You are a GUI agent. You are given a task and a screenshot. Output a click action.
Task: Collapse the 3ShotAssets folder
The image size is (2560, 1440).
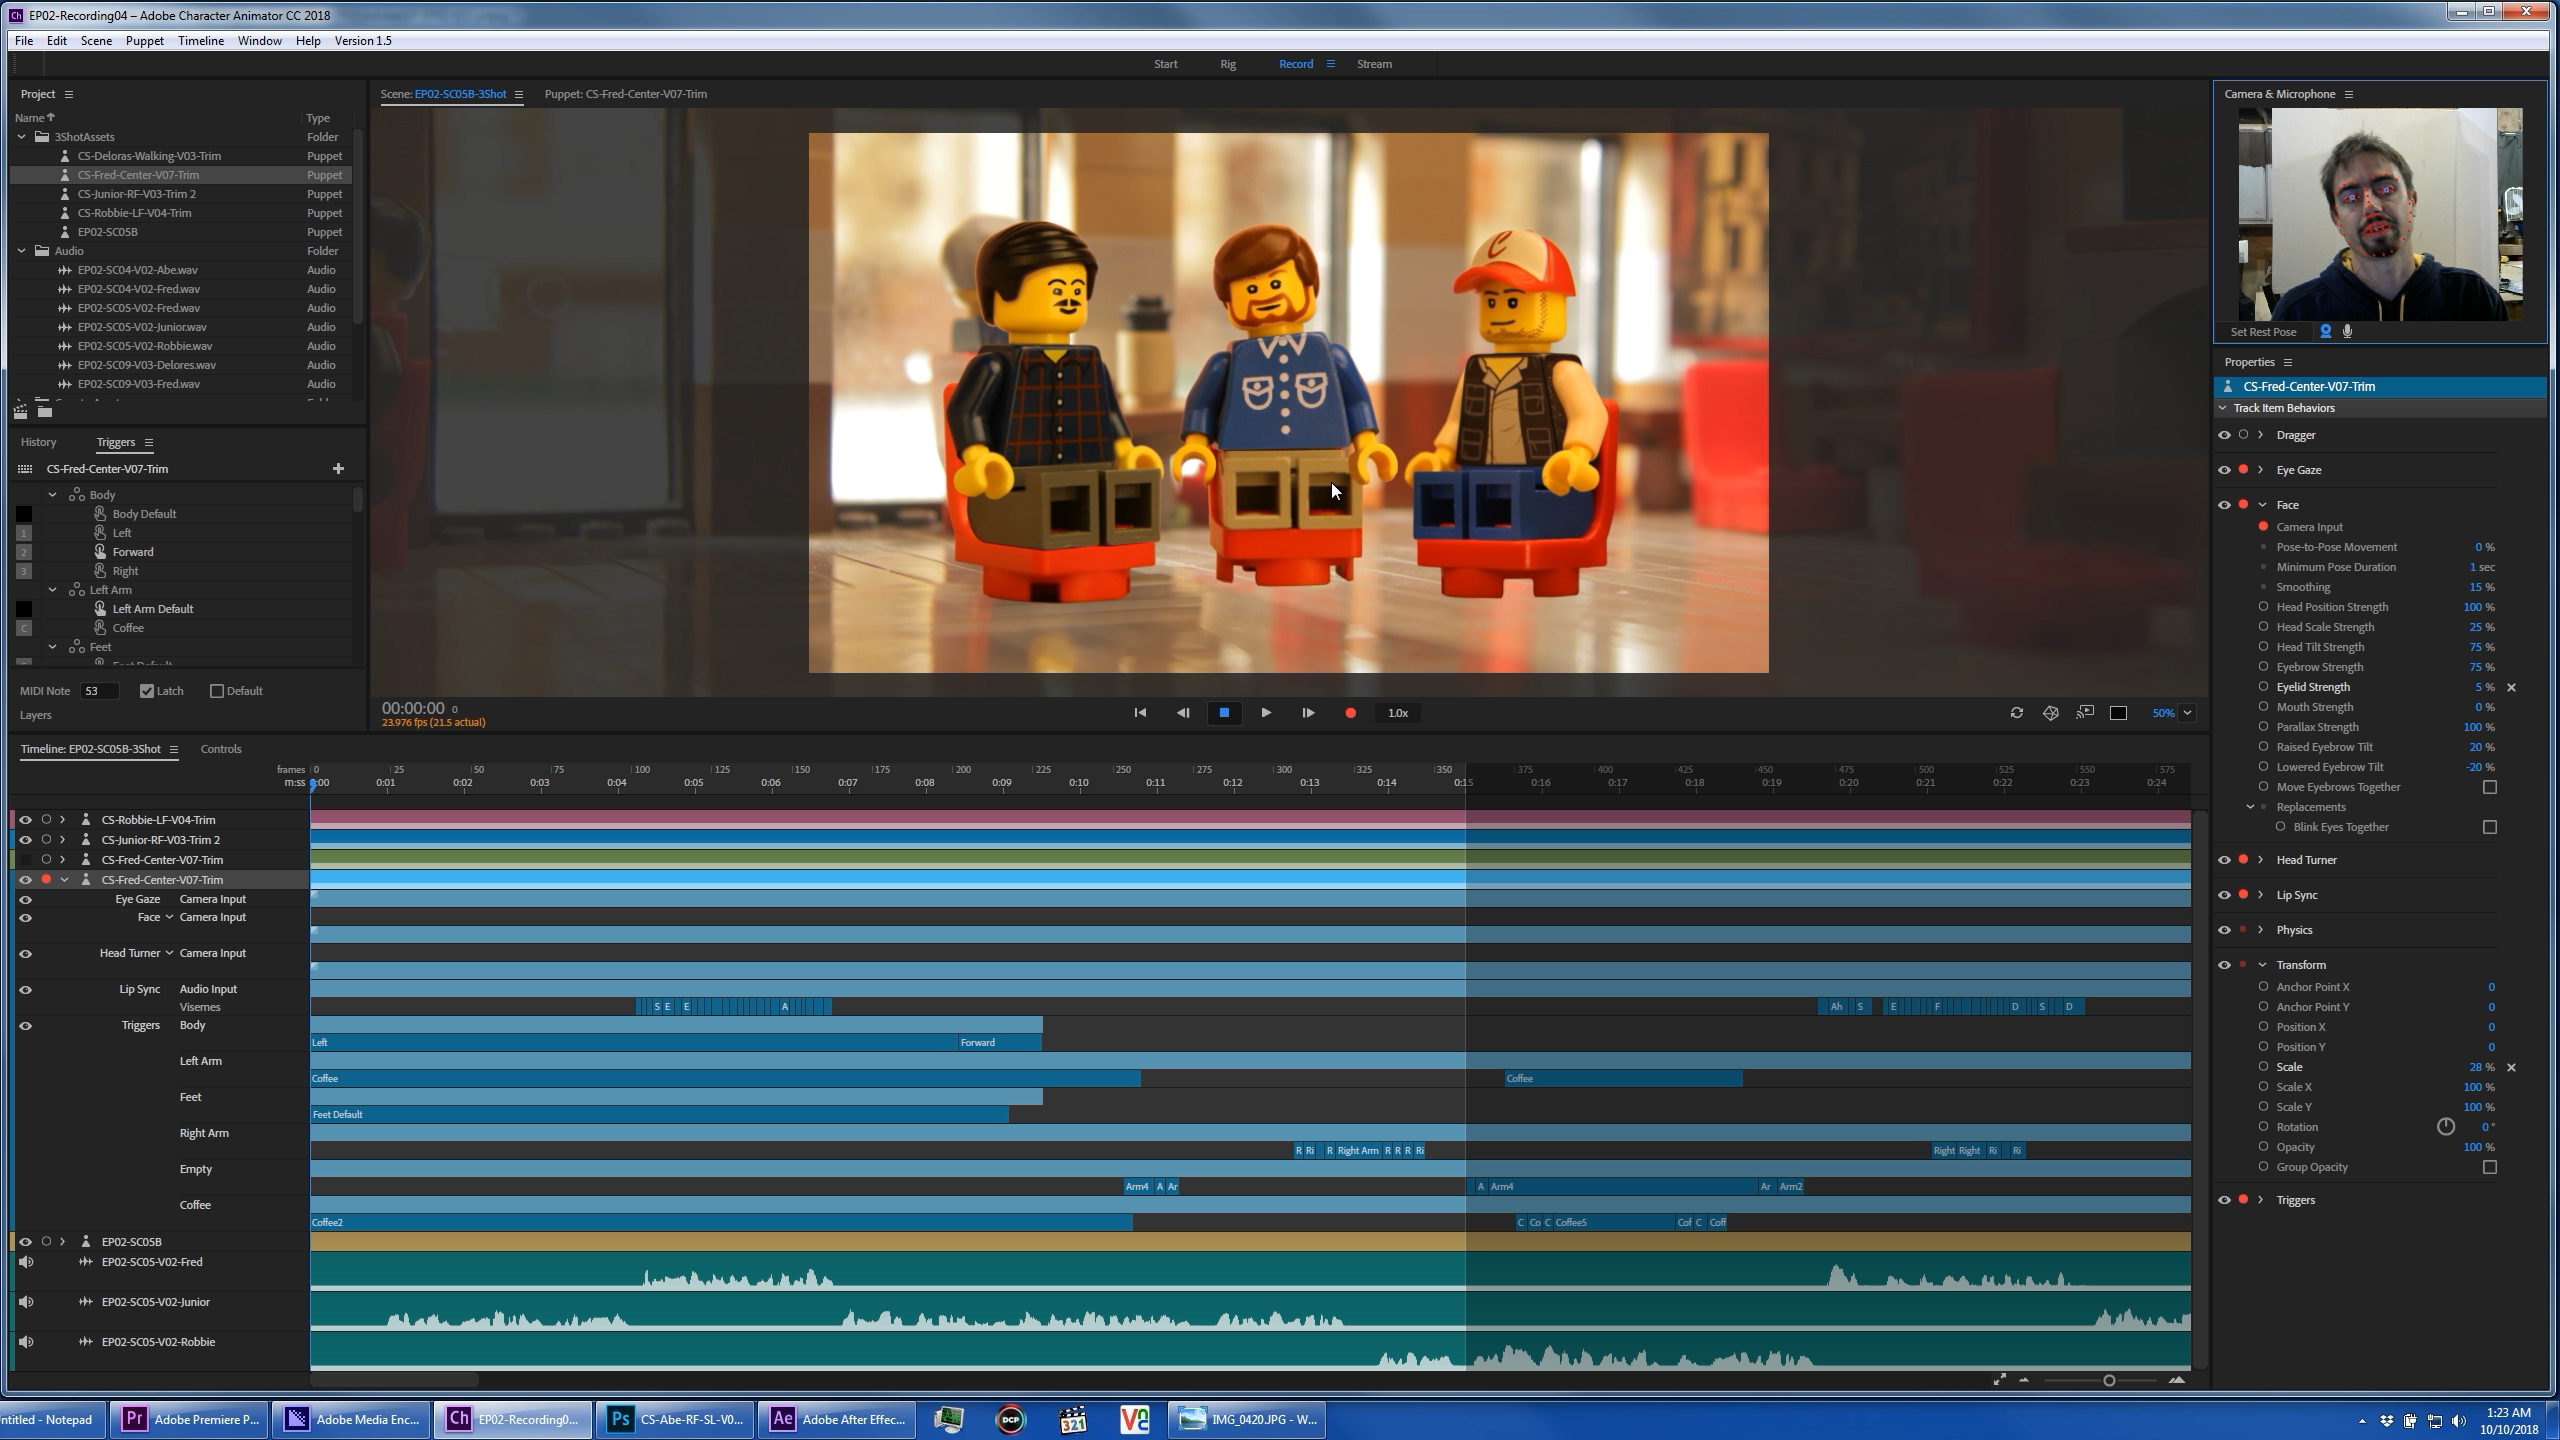22,137
